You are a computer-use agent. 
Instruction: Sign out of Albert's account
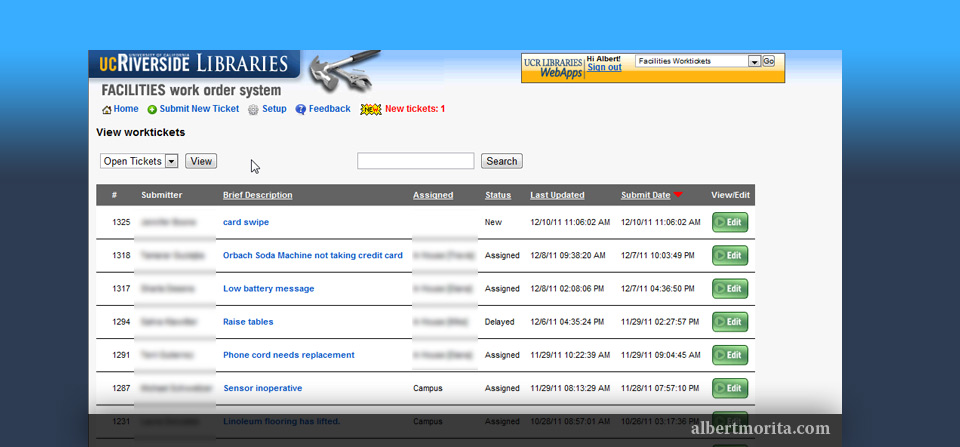pos(604,67)
